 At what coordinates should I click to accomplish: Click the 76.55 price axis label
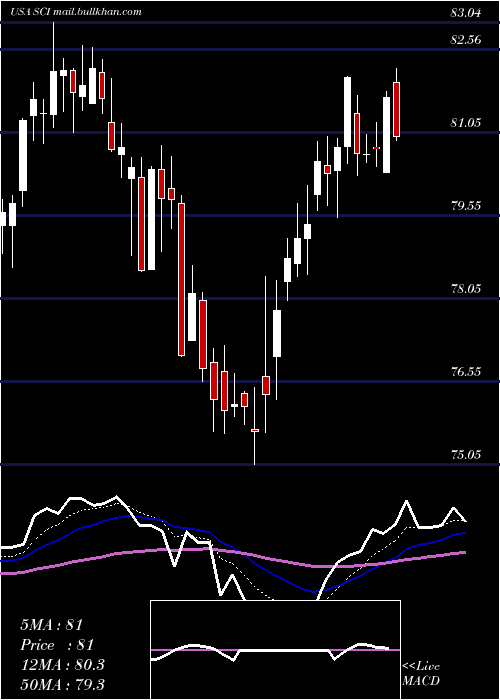click(x=466, y=372)
